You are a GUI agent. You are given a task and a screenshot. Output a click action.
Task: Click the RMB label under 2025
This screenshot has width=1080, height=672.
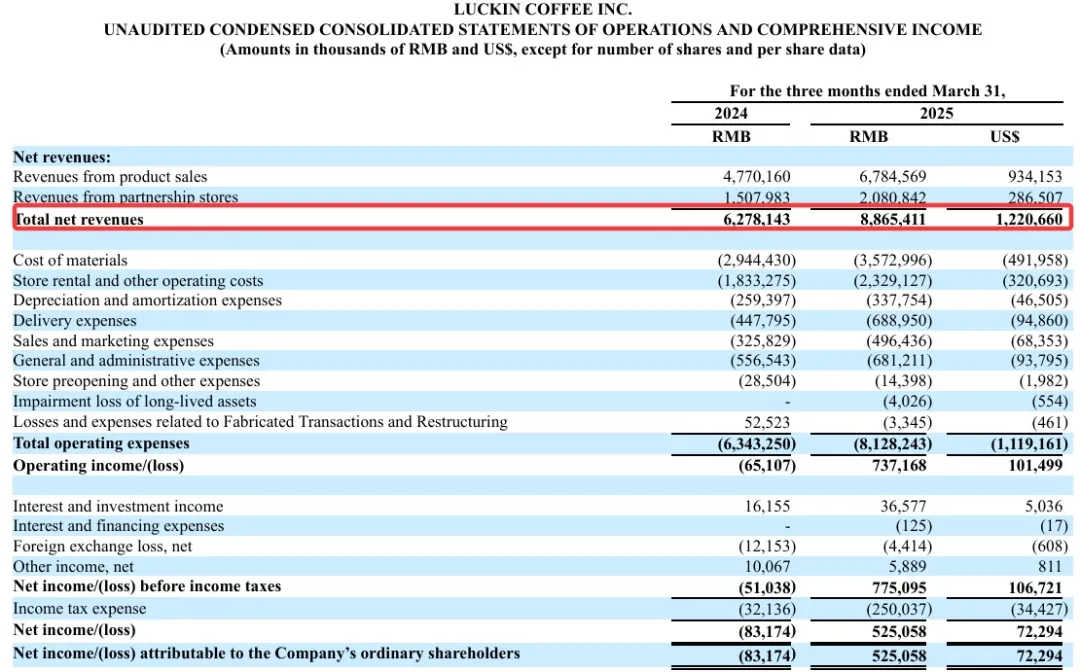click(x=869, y=136)
